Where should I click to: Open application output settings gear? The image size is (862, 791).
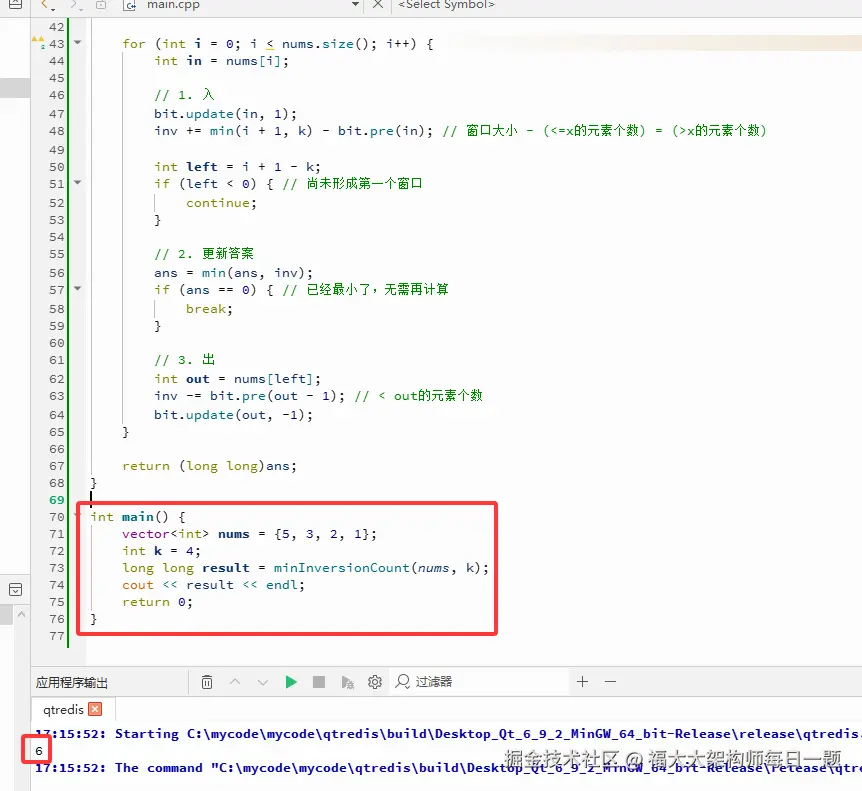point(375,682)
